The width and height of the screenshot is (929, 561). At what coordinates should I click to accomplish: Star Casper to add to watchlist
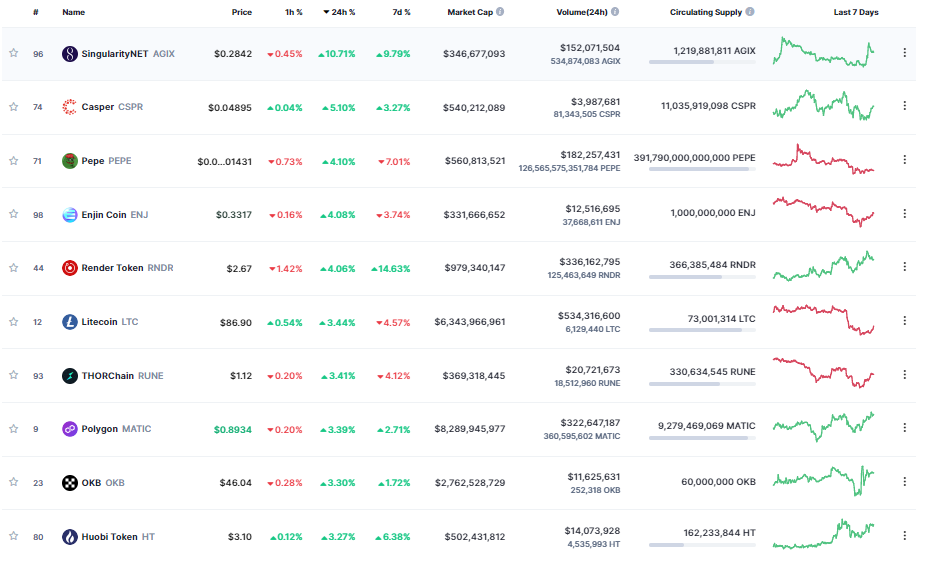tap(14, 107)
